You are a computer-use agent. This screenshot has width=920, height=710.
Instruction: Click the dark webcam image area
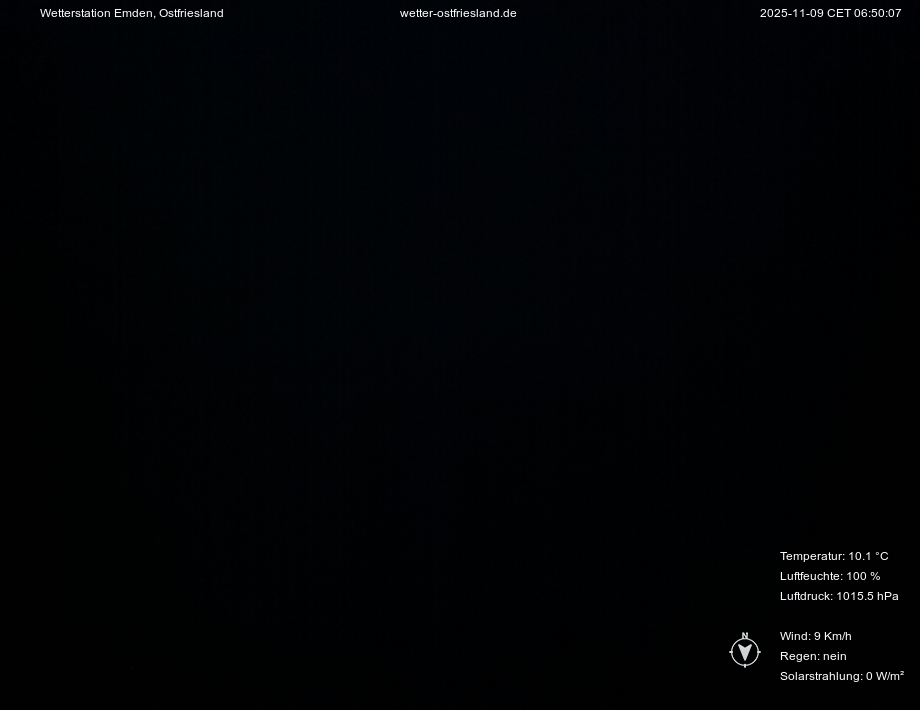pos(400,350)
